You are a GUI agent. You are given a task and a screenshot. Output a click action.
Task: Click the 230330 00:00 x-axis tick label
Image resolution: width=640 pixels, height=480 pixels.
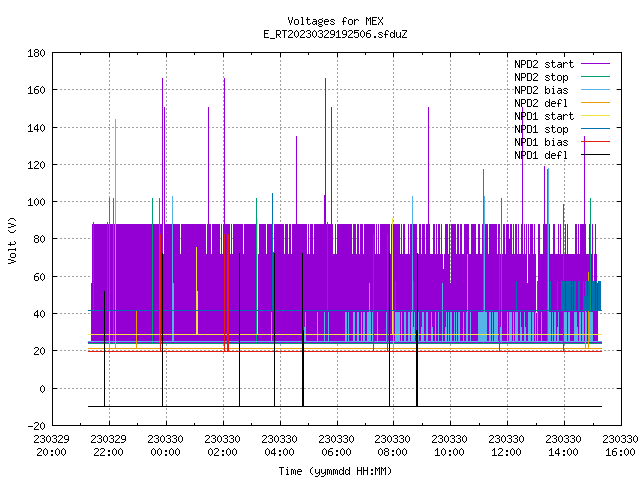point(165,446)
